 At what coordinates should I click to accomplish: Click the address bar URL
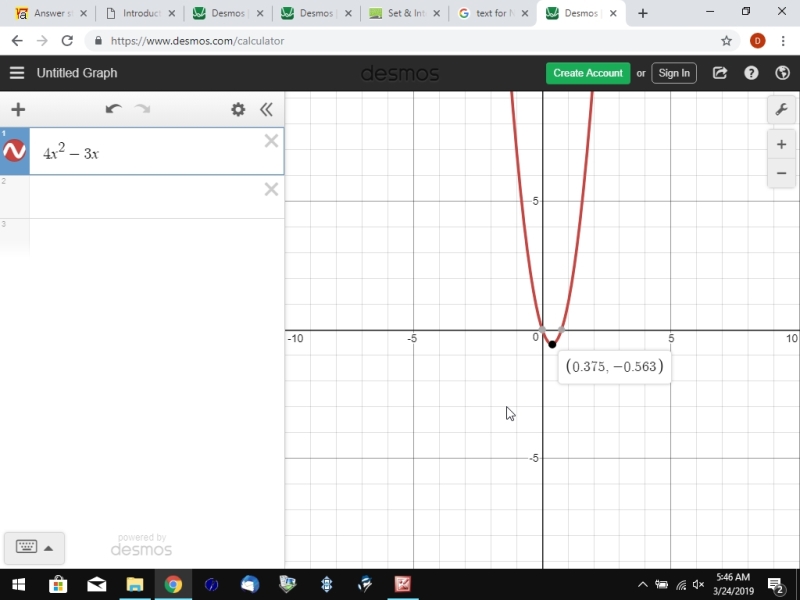click(197, 41)
